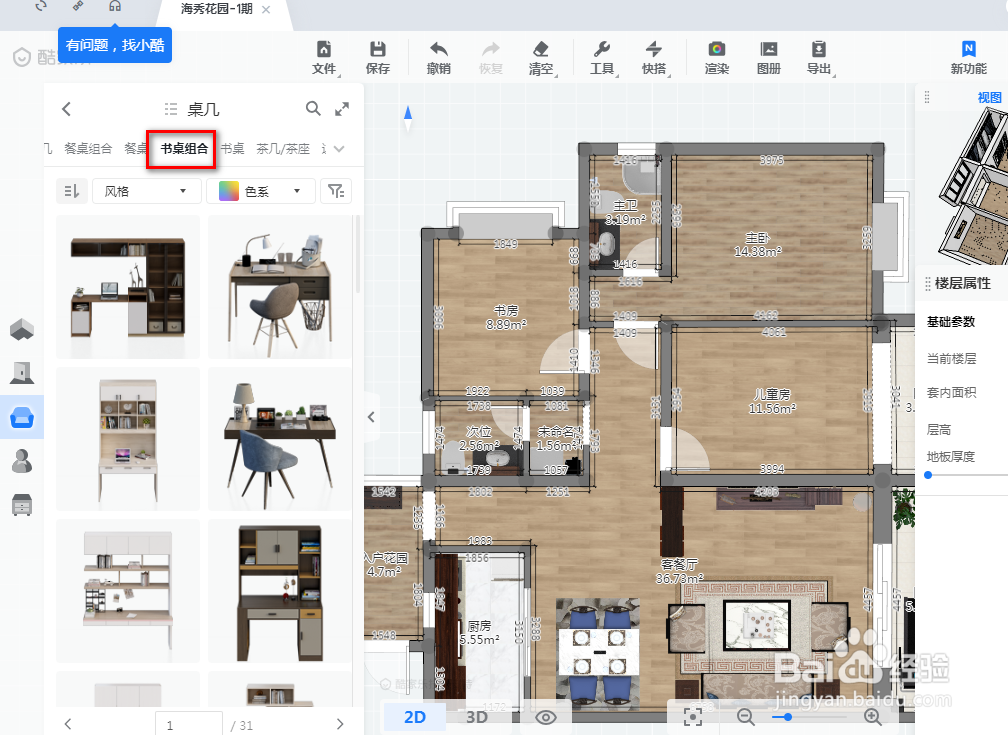Select the sofa furniture library sidebar icon
The height and width of the screenshot is (735, 1008).
[22, 417]
